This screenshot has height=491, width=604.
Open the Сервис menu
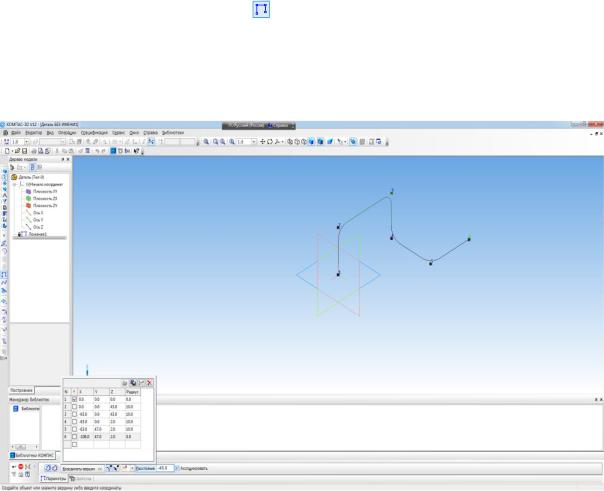point(119,132)
